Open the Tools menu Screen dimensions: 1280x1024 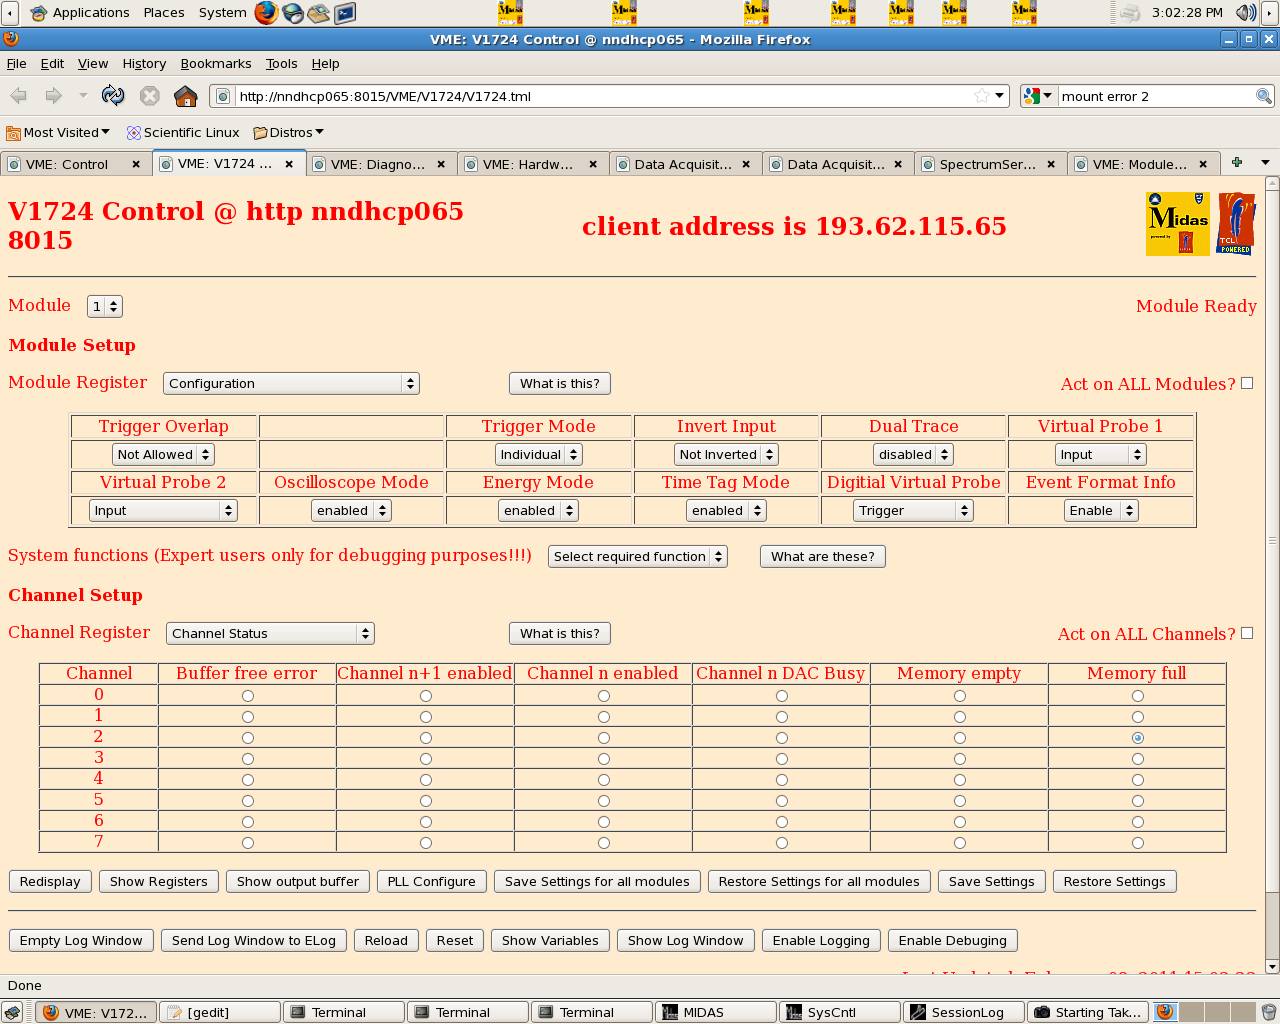point(281,63)
